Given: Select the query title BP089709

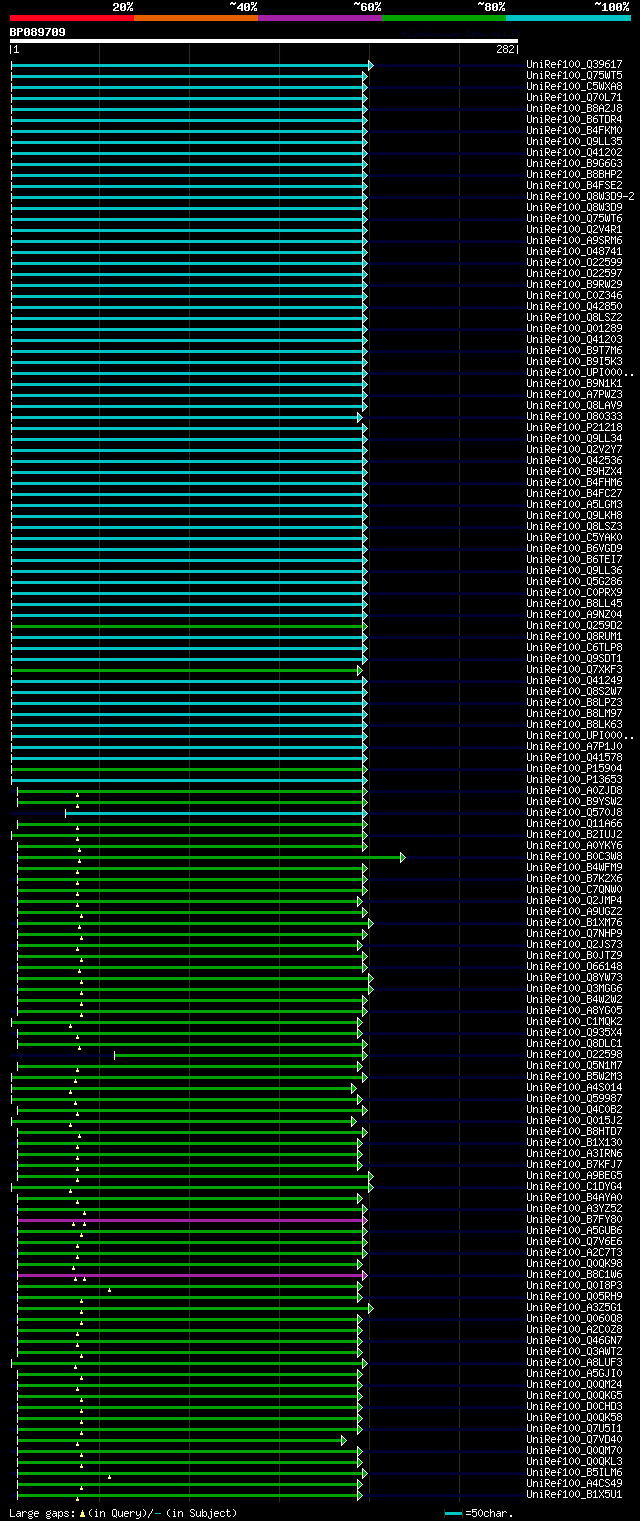Looking at the screenshot, I should tap(38, 32).
